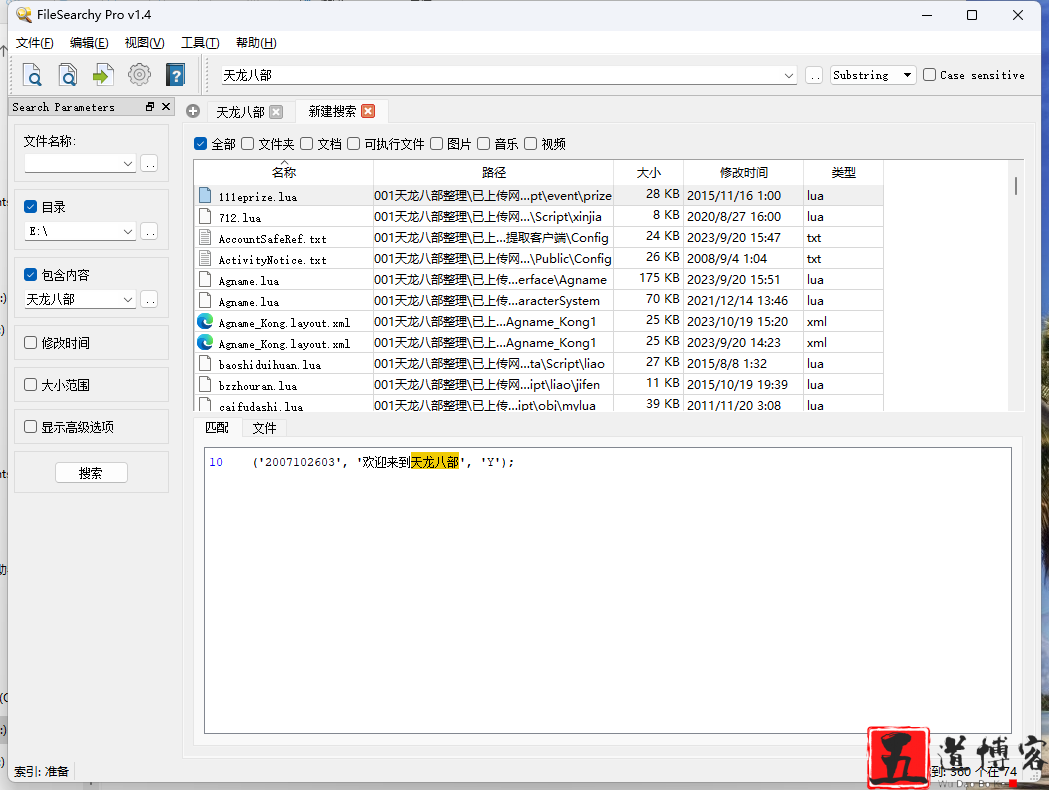The width and height of the screenshot is (1049, 790).
Task: Close the 天龙八部 search tab
Action: pyautogui.click(x=276, y=112)
